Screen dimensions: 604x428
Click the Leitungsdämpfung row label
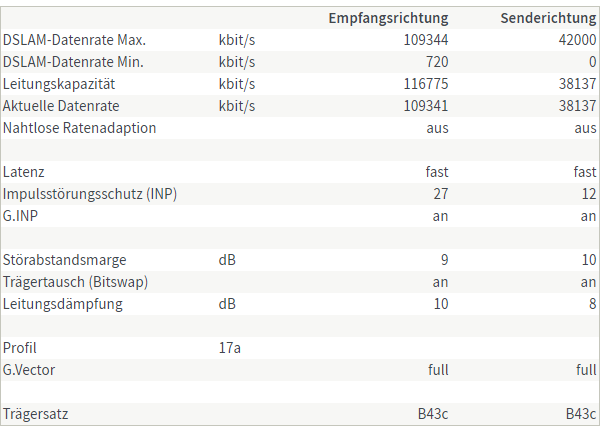[x=63, y=304]
